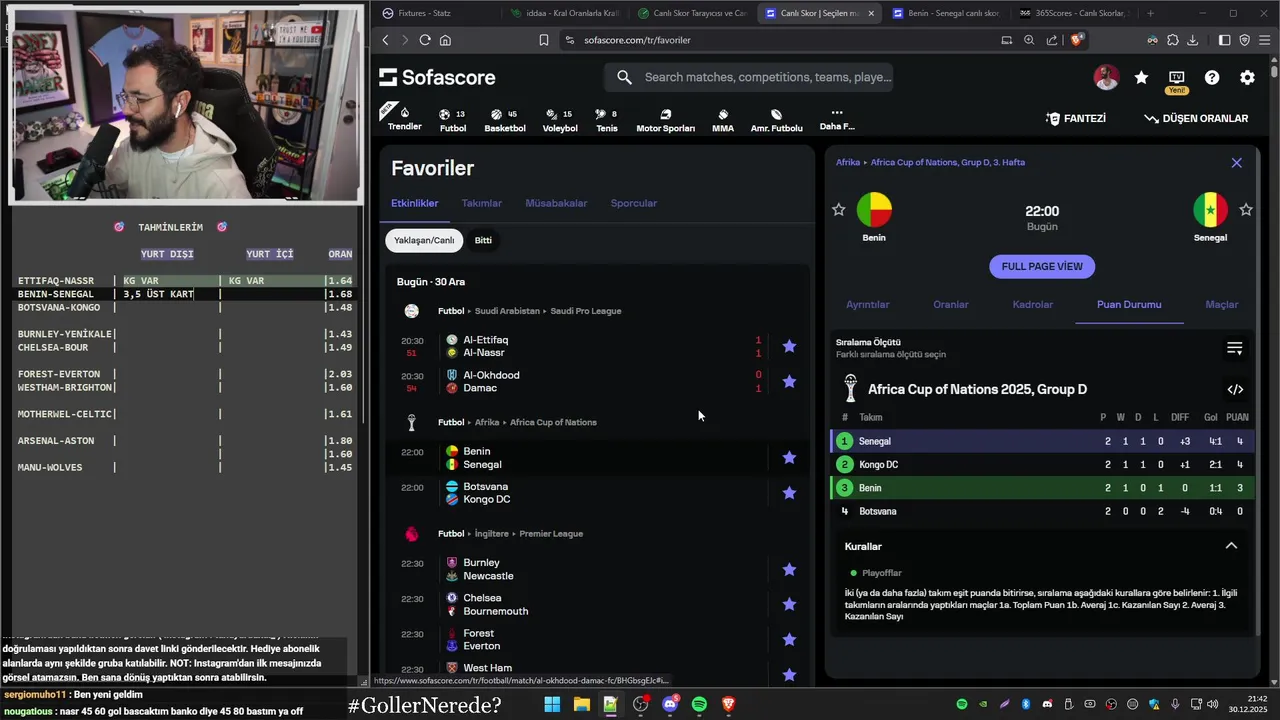Switch to the Müsabakalar tab
1280x720 pixels.
556,203
